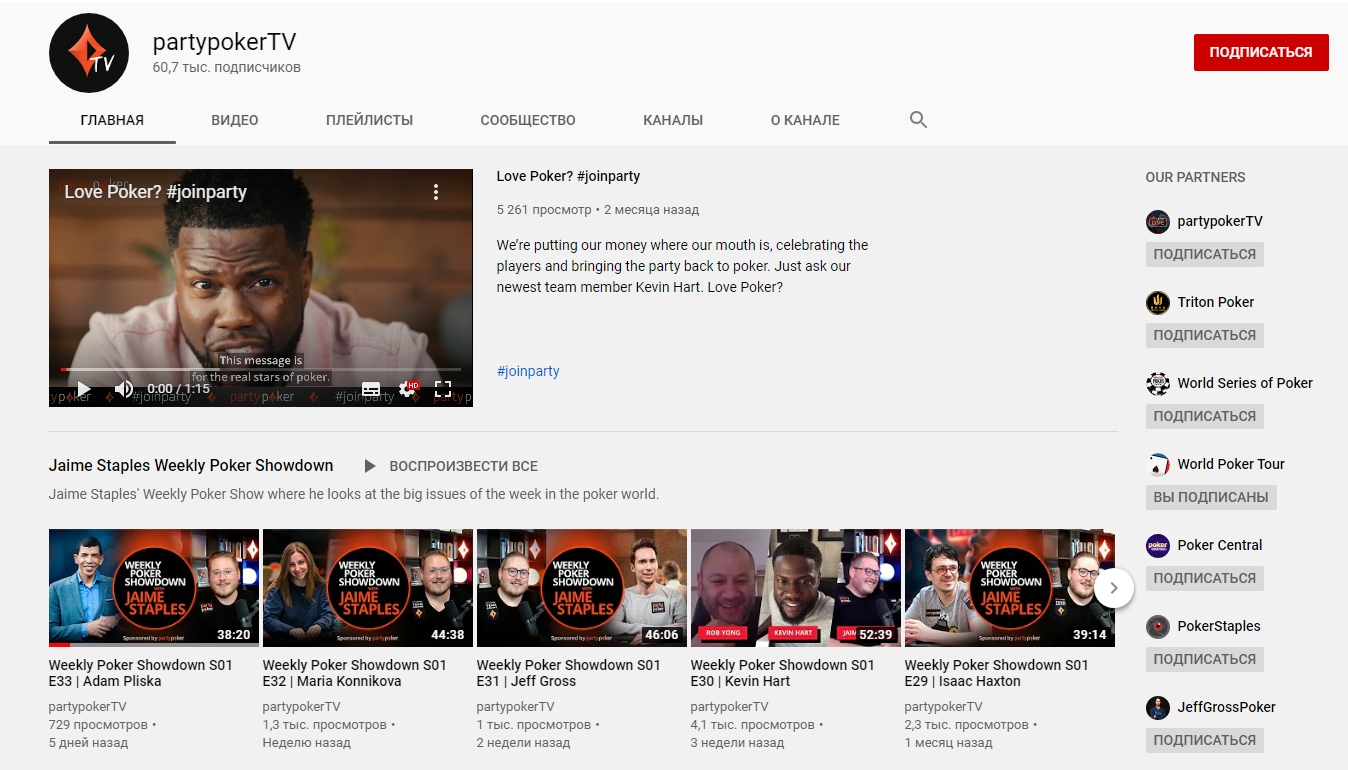This screenshot has height=770, width=1348.
Task: Open the КАНАЛЫ tab
Action: click(673, 120)
